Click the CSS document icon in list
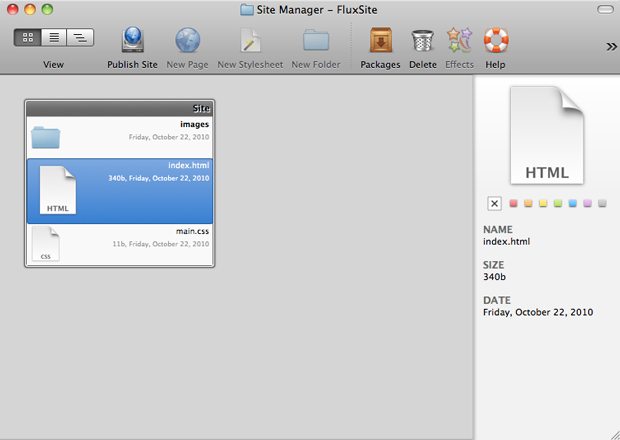 click(x=45, y=244)
